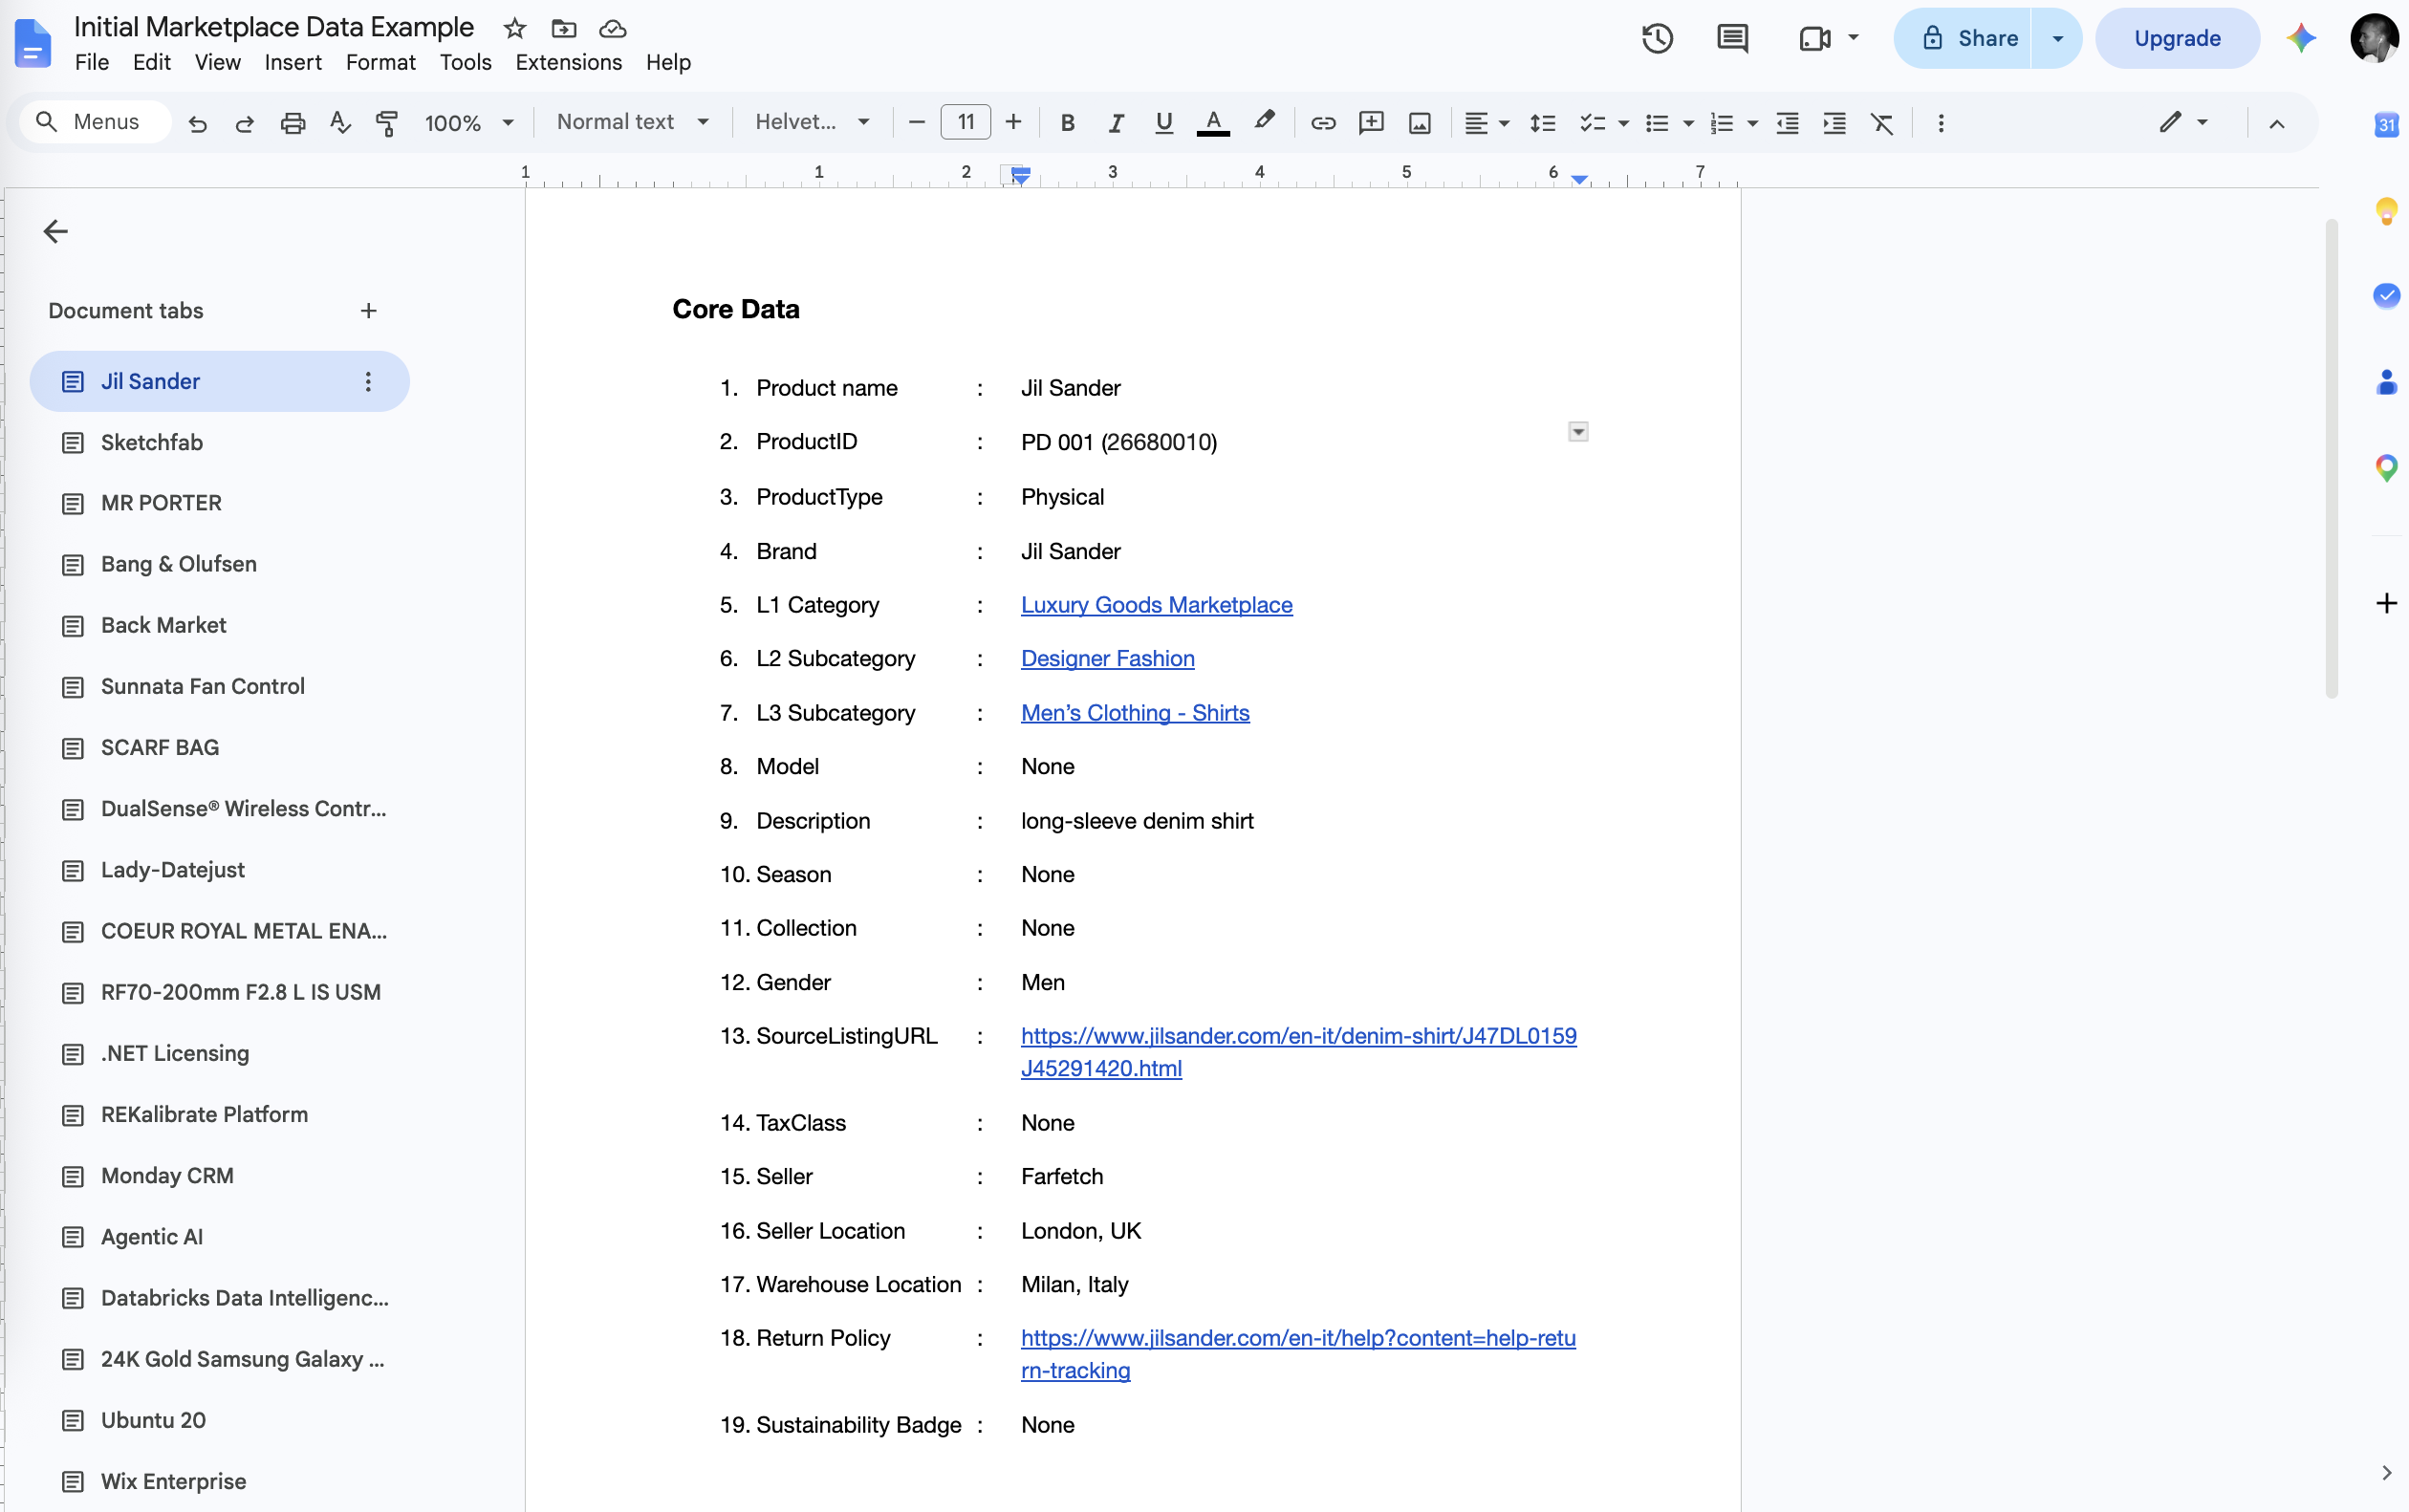Screen dimensions: 2409x1512
Task: Open the Luxury Goods Marketplace link
Action: coord(1156,605)
